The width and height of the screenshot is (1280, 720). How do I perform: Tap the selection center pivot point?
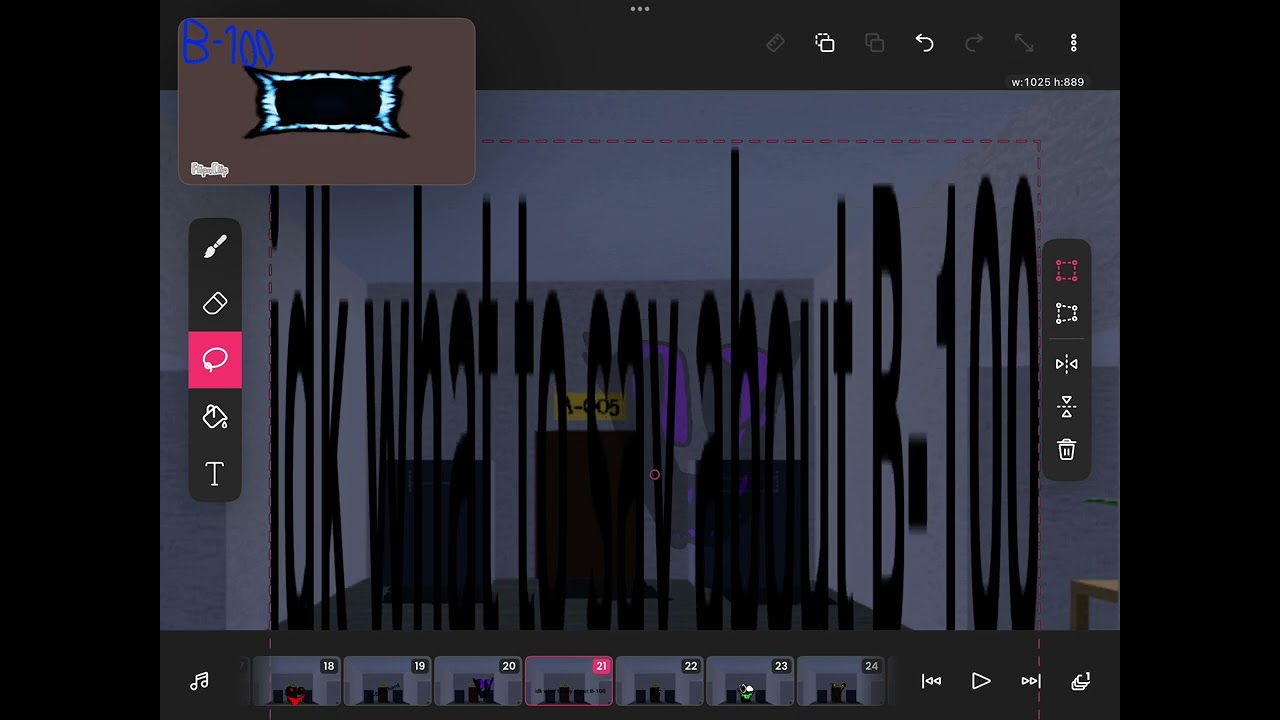pyautogui.click(x=655, y=475)
